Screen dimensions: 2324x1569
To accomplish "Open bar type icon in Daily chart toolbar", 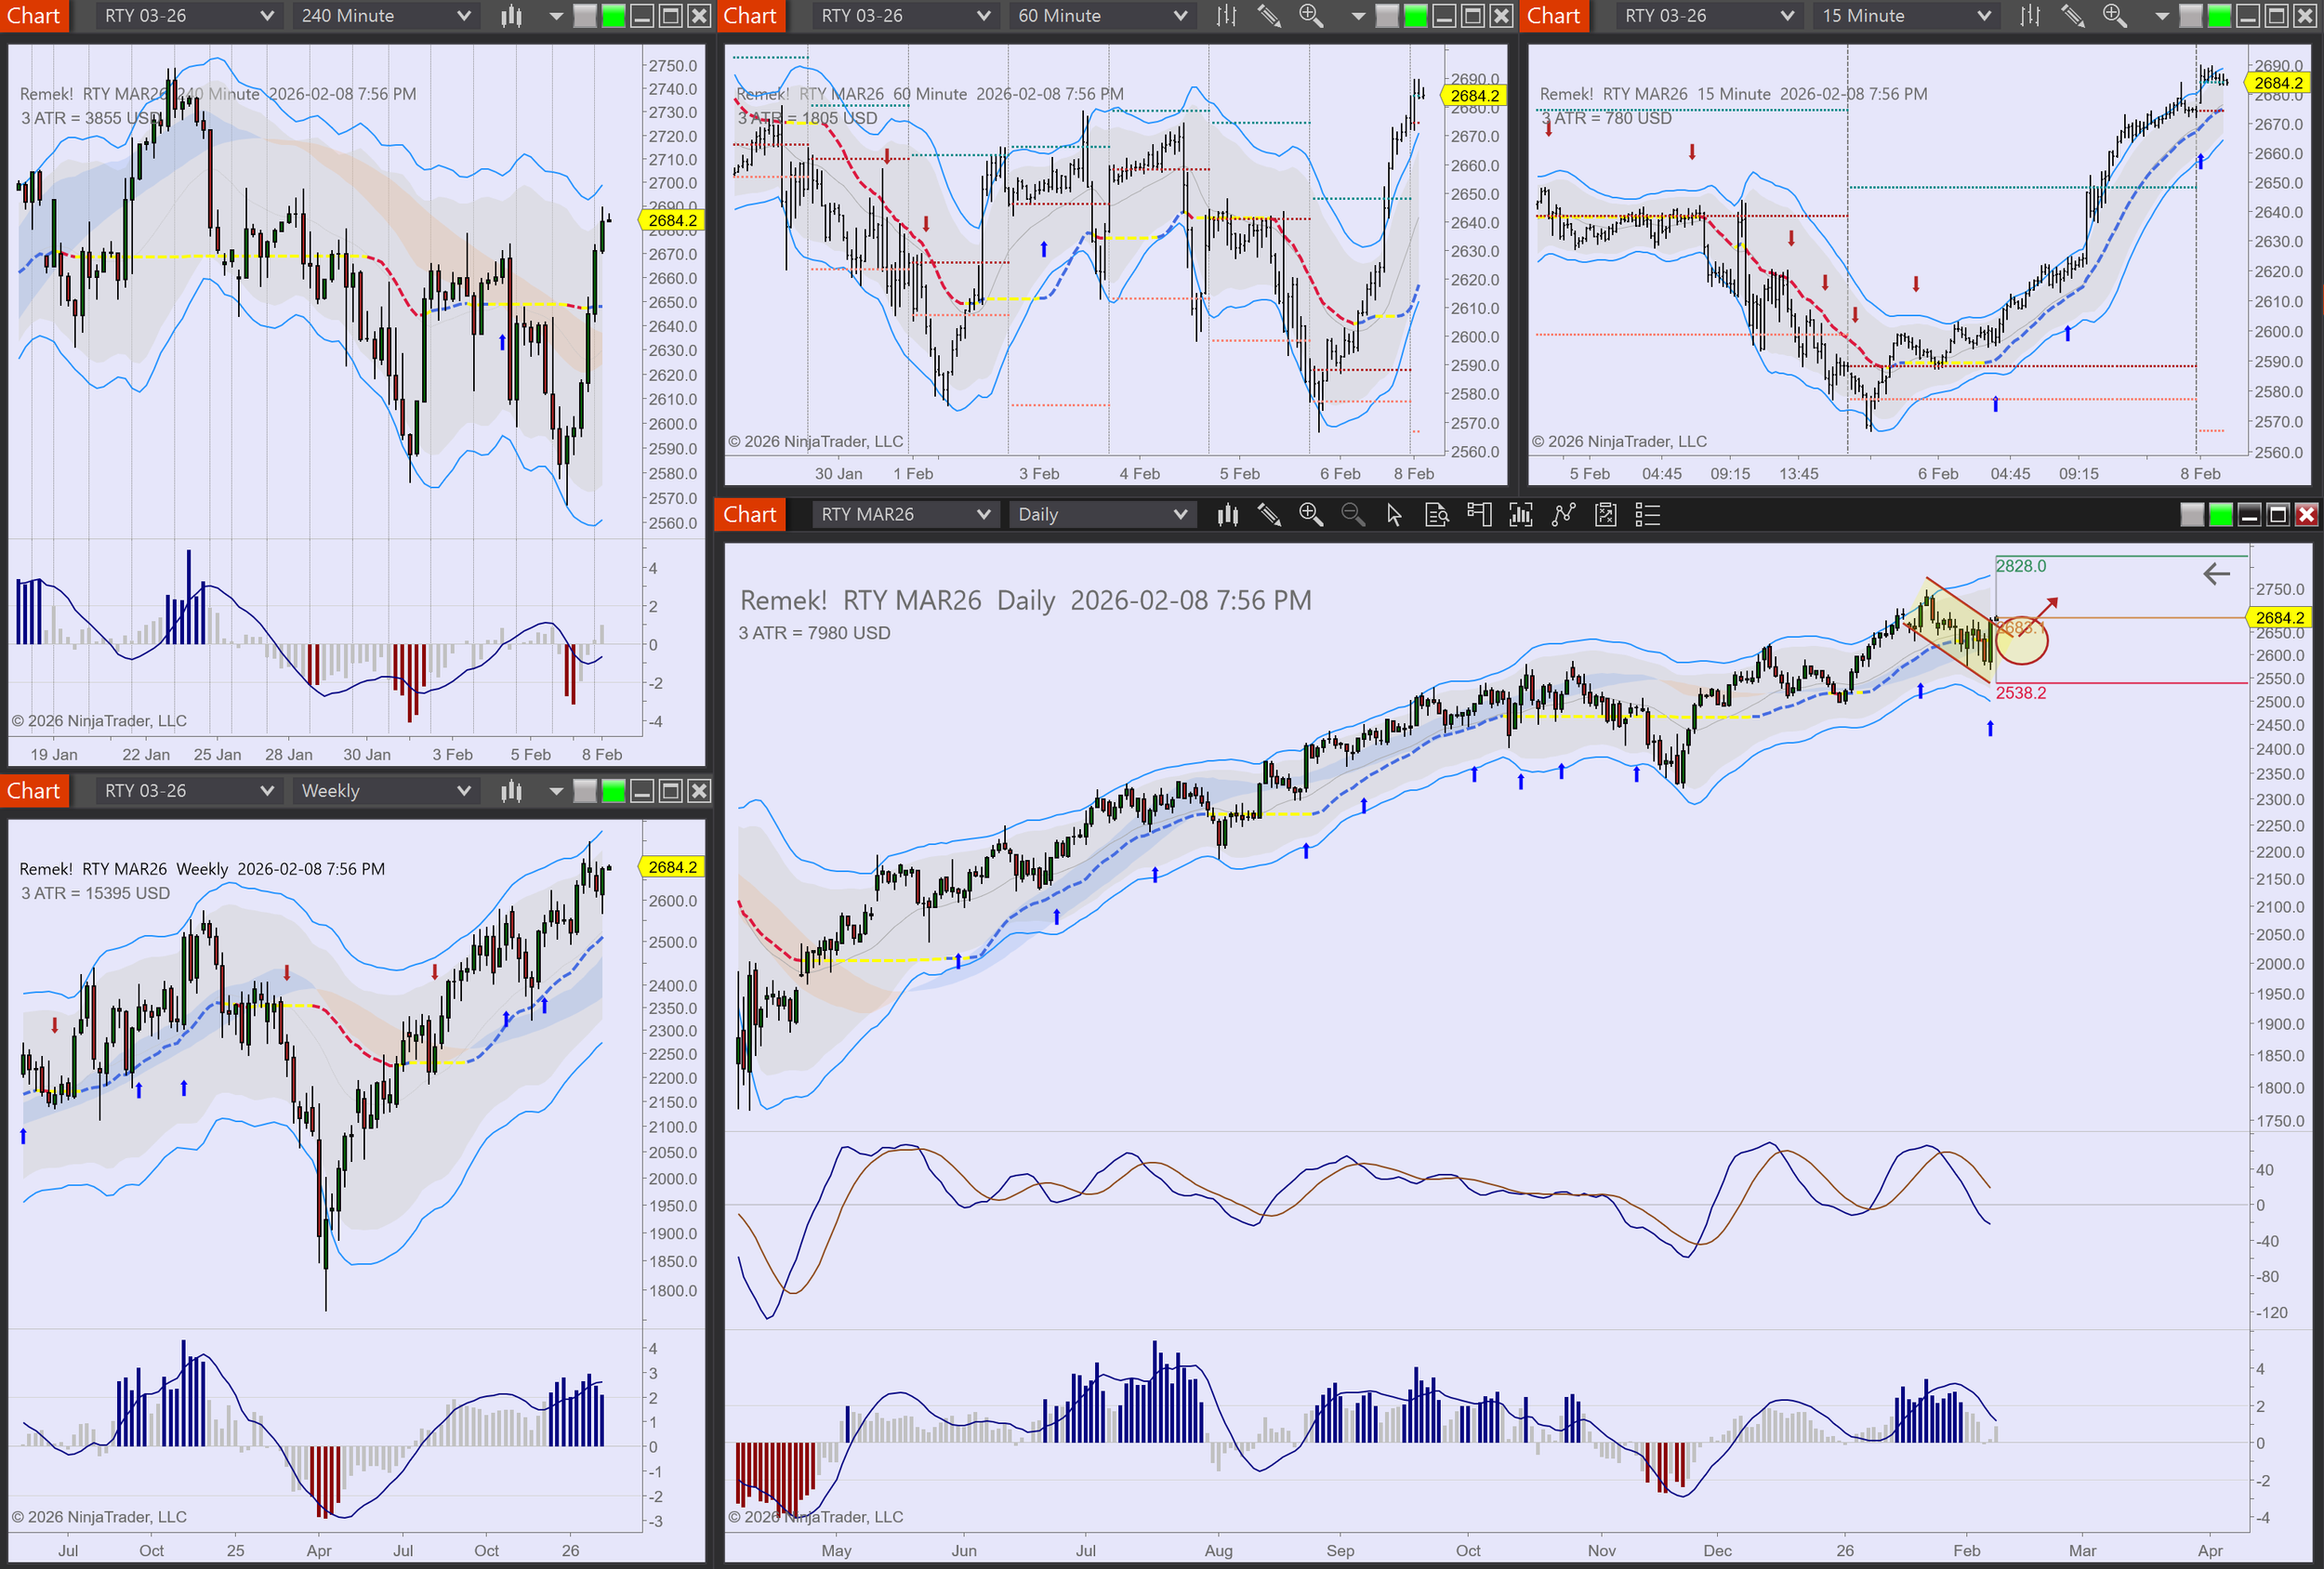I will tap(1228, 515).
